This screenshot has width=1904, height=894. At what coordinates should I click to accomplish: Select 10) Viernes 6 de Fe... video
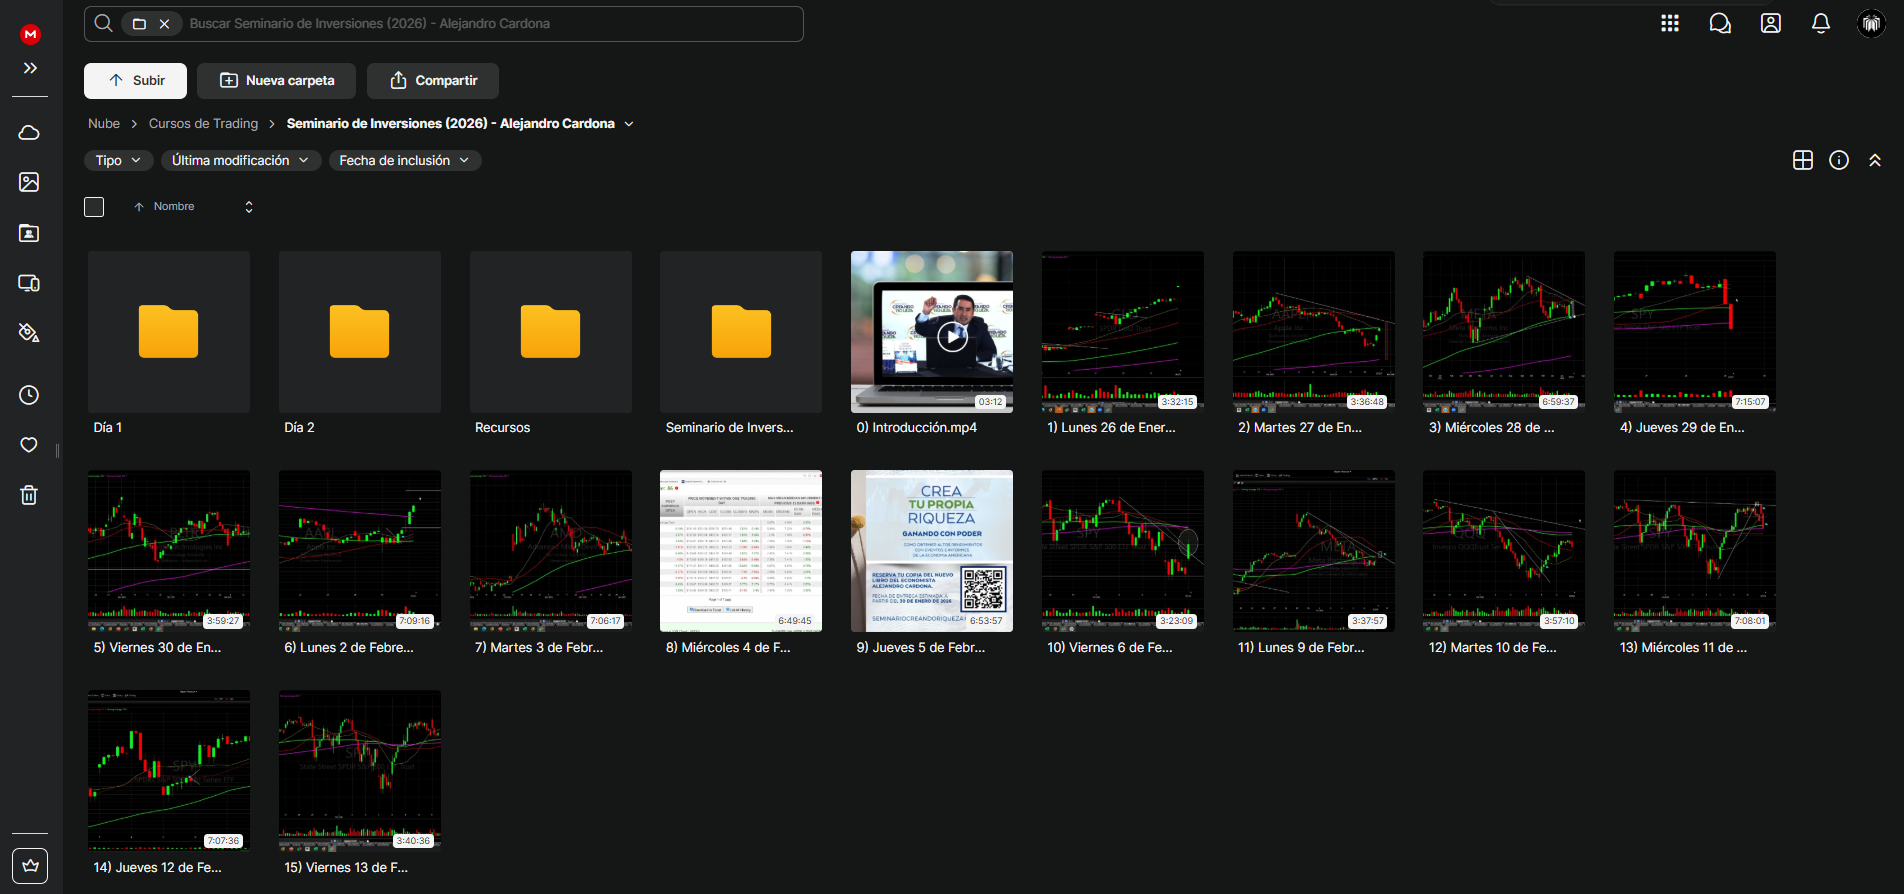[x=1123, y=551]
